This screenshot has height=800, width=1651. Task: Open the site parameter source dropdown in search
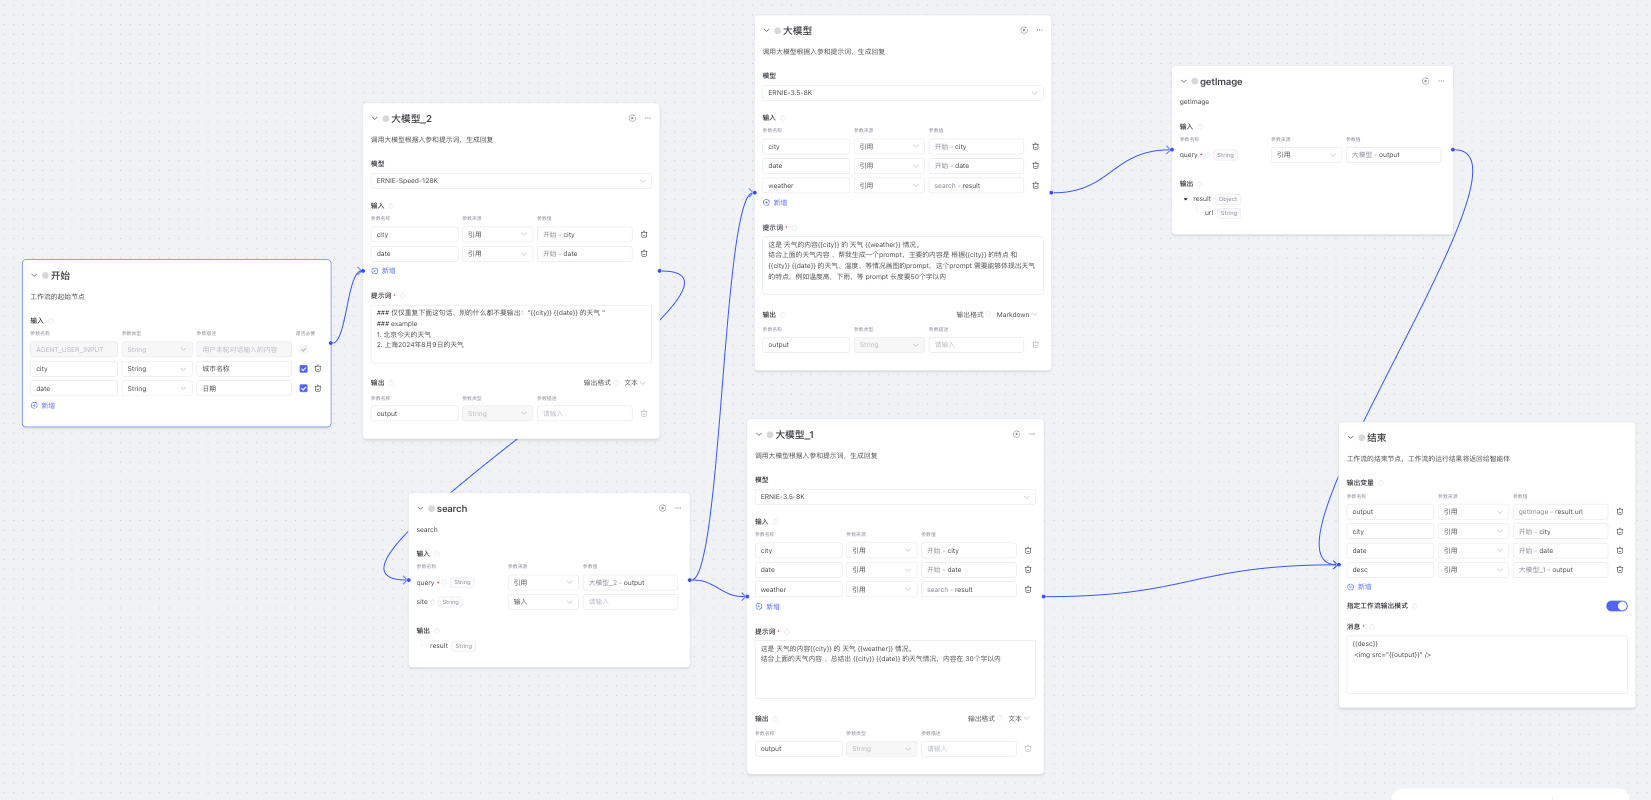(x=543, y=602)
